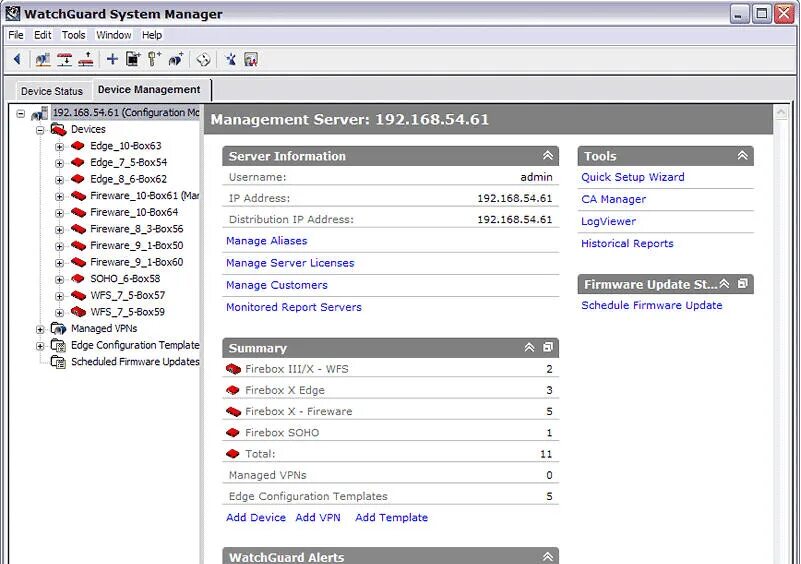801x564 pixels.
Task: Click the red device up-arrow toolbar icon
Action: click(x=86, y=59)
